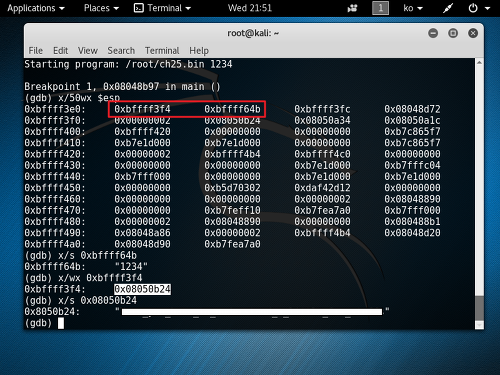
Task: Open the File menu
Action: pyautogui.click(x=35, y=51)
